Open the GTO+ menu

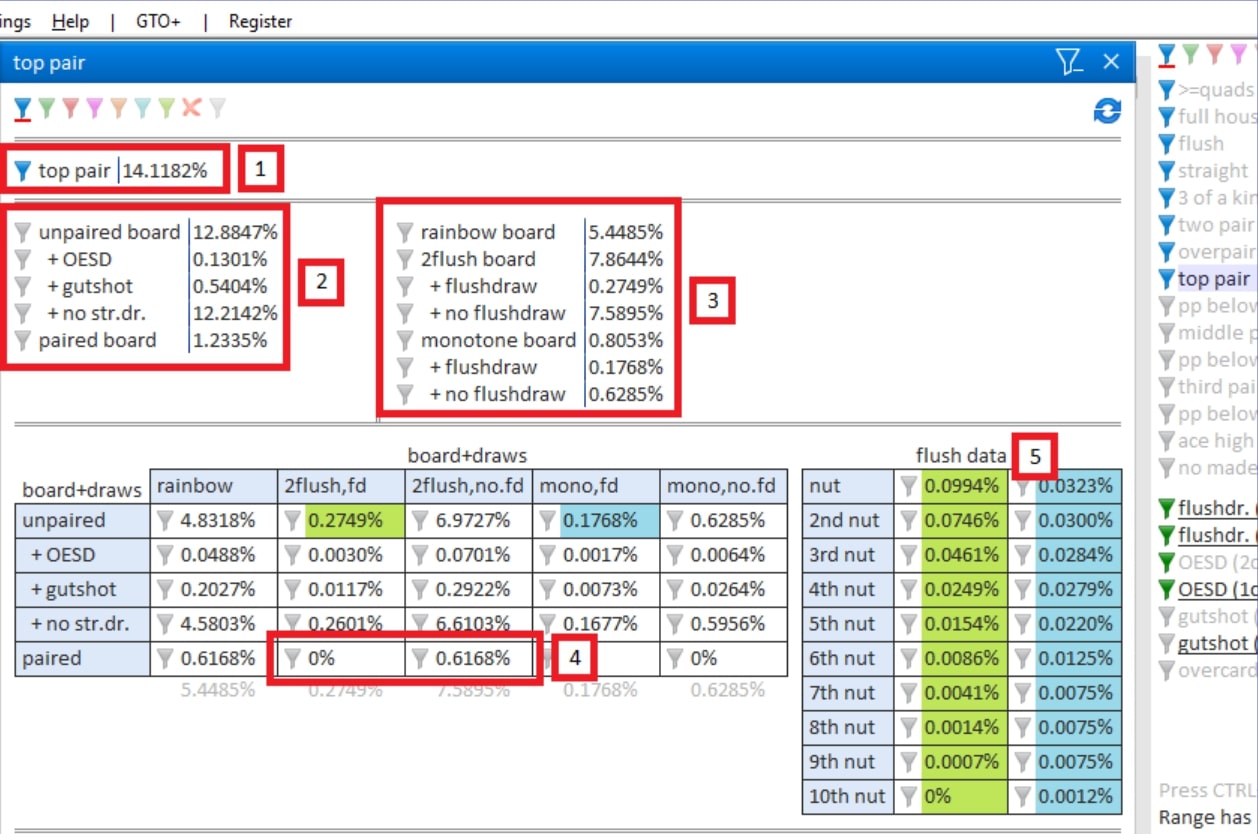pyautogui.click(x=158, y=21)
